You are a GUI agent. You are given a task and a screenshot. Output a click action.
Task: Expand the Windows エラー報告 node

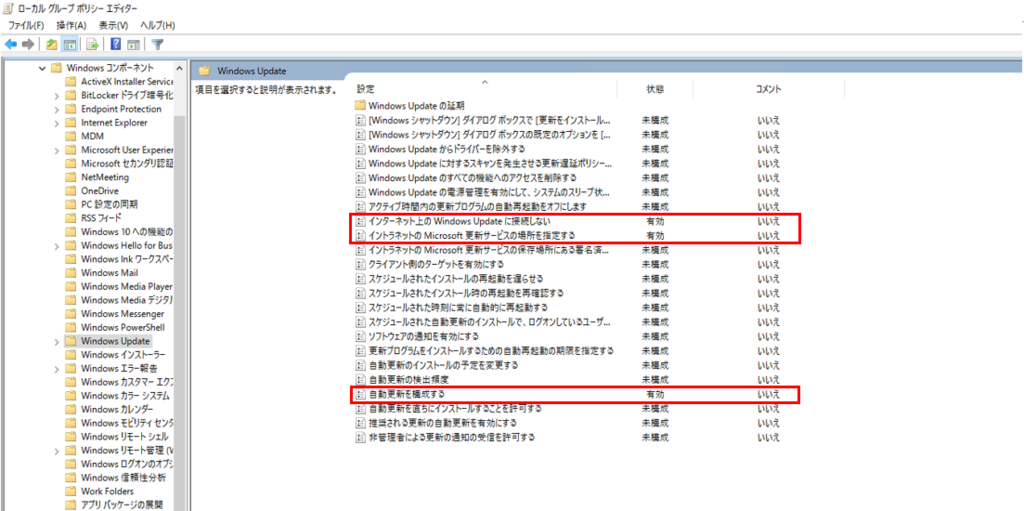(x=57, y=369)
